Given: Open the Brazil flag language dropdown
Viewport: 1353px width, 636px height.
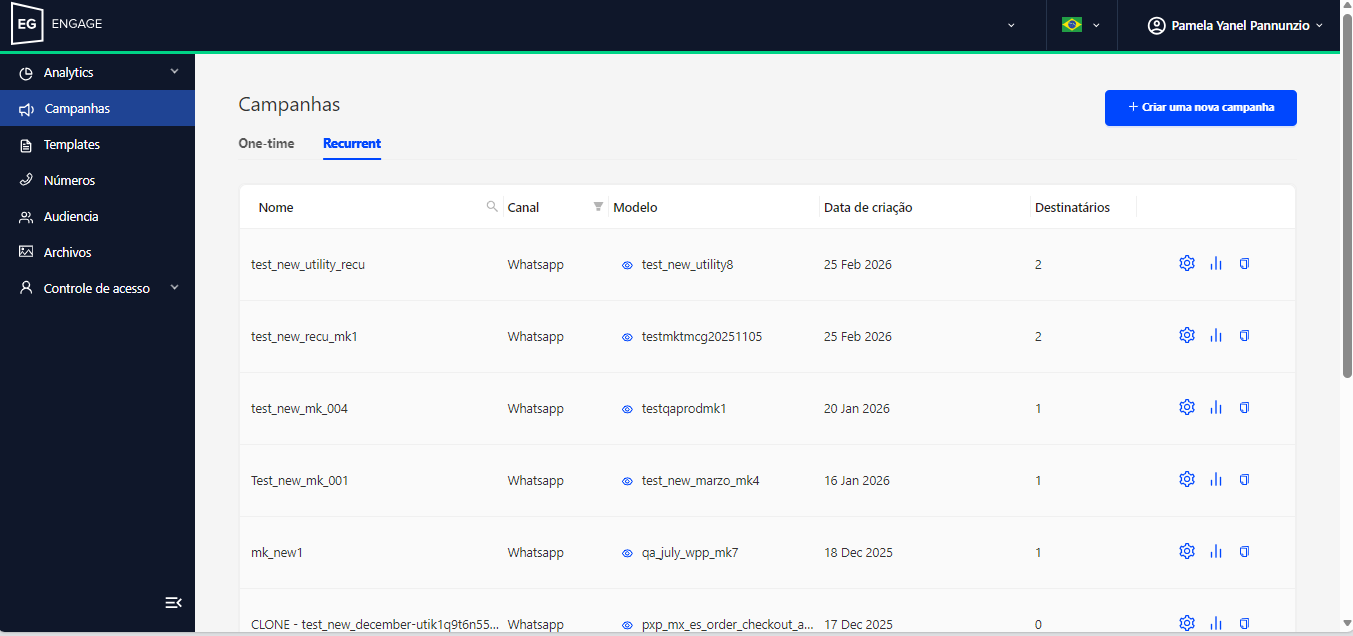Looking at the screenshot, I should 1081,25.
